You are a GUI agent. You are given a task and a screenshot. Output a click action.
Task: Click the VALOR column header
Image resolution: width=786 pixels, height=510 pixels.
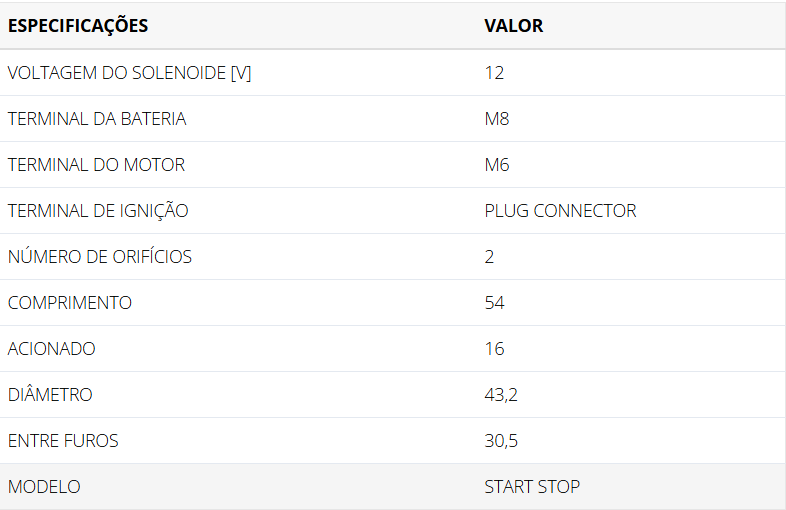pos(514,26)
